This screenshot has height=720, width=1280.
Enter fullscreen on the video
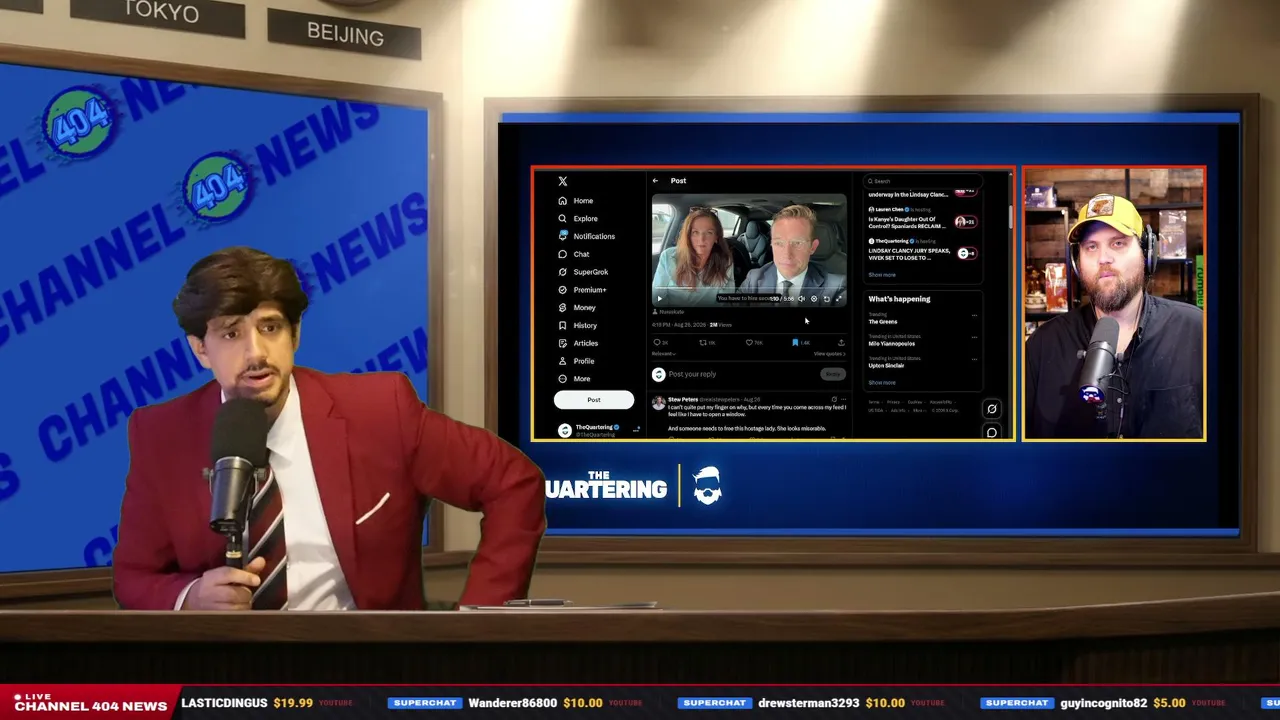point(839,298)
